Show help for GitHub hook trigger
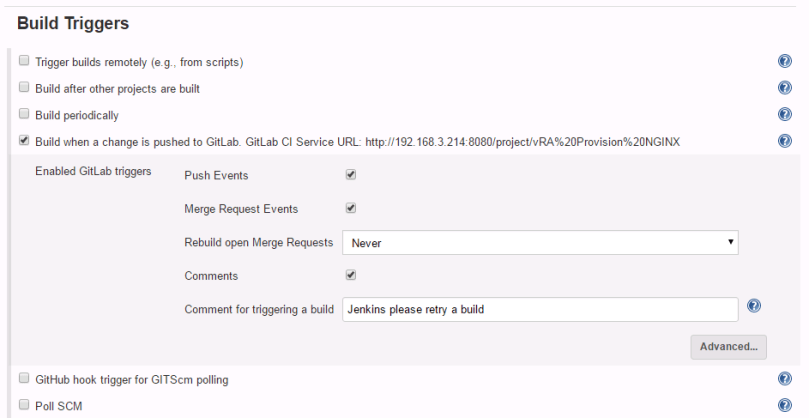 [785, 379]
